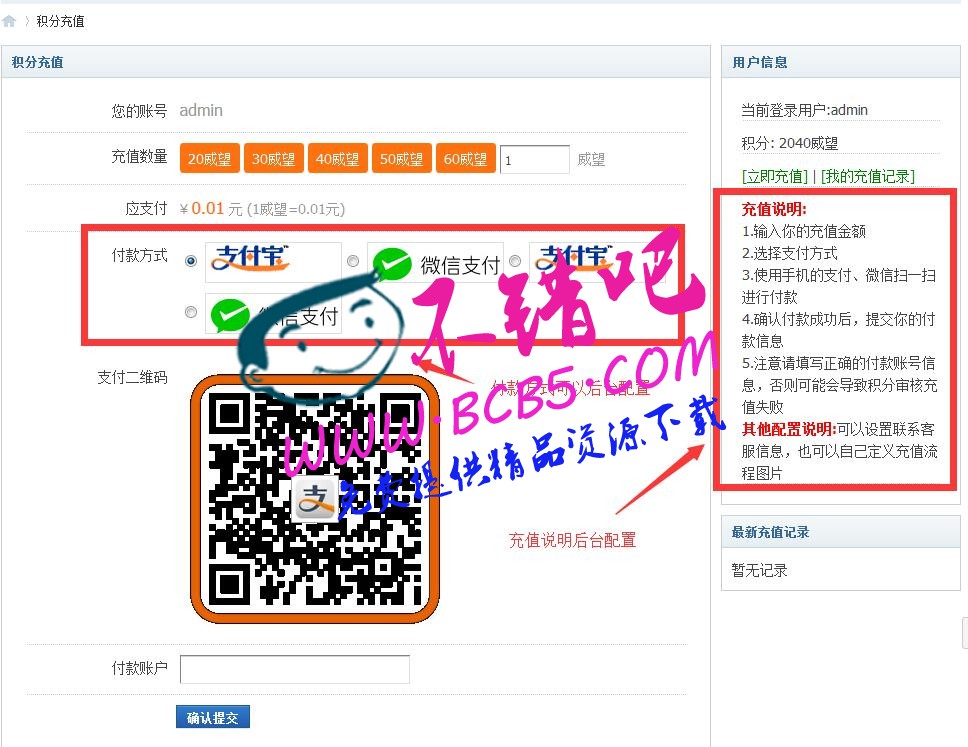Click the 积分: 2040威望 text
Screen dimensions: 968x747
790,143
